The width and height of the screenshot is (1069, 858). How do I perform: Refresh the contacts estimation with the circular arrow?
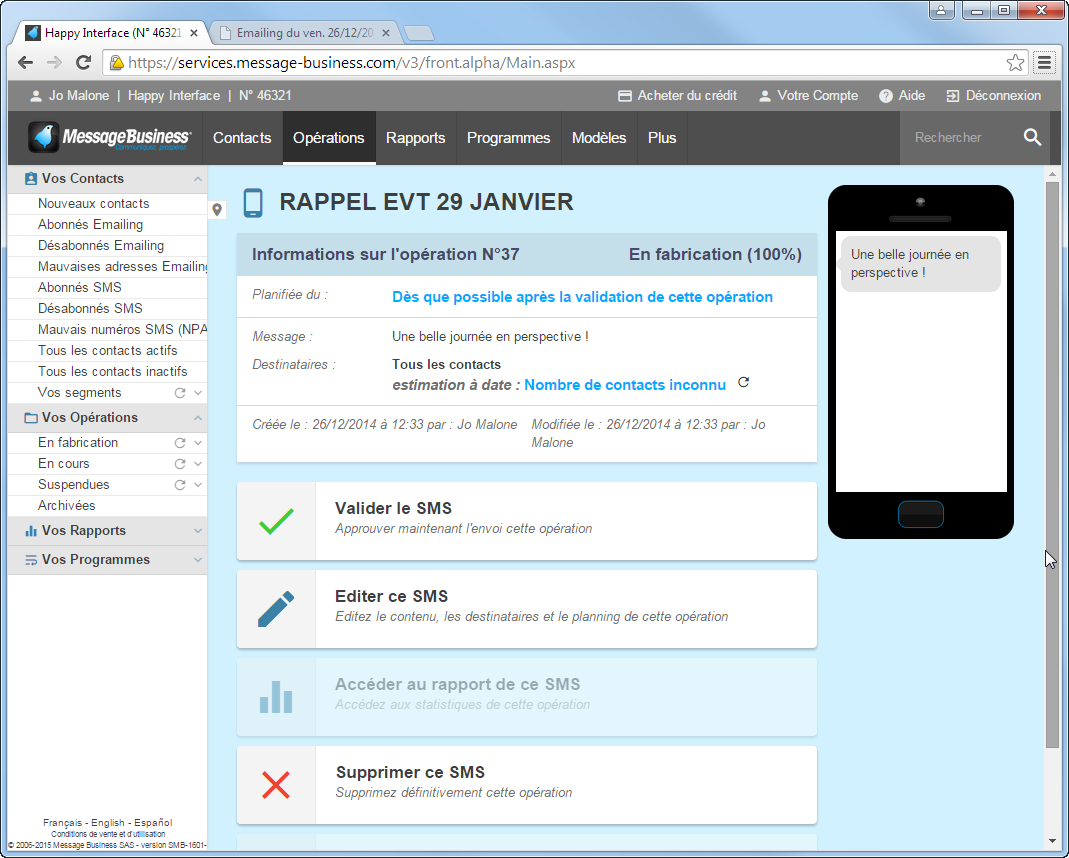(743, 383)
